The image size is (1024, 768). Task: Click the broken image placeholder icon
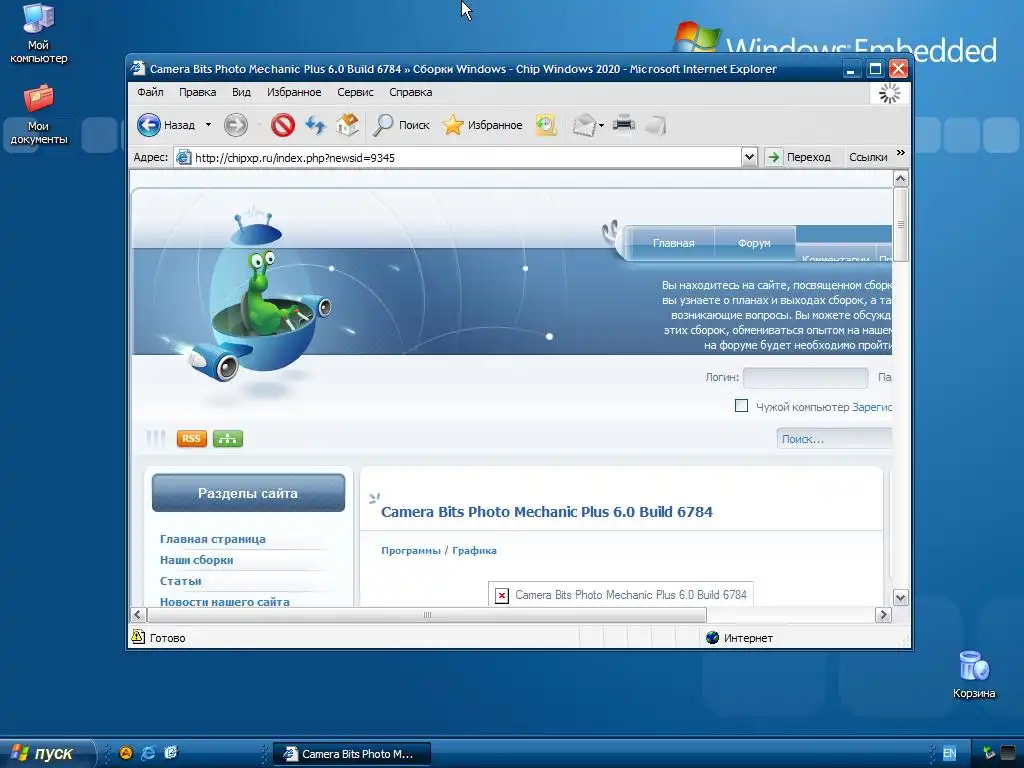[502, 596]
